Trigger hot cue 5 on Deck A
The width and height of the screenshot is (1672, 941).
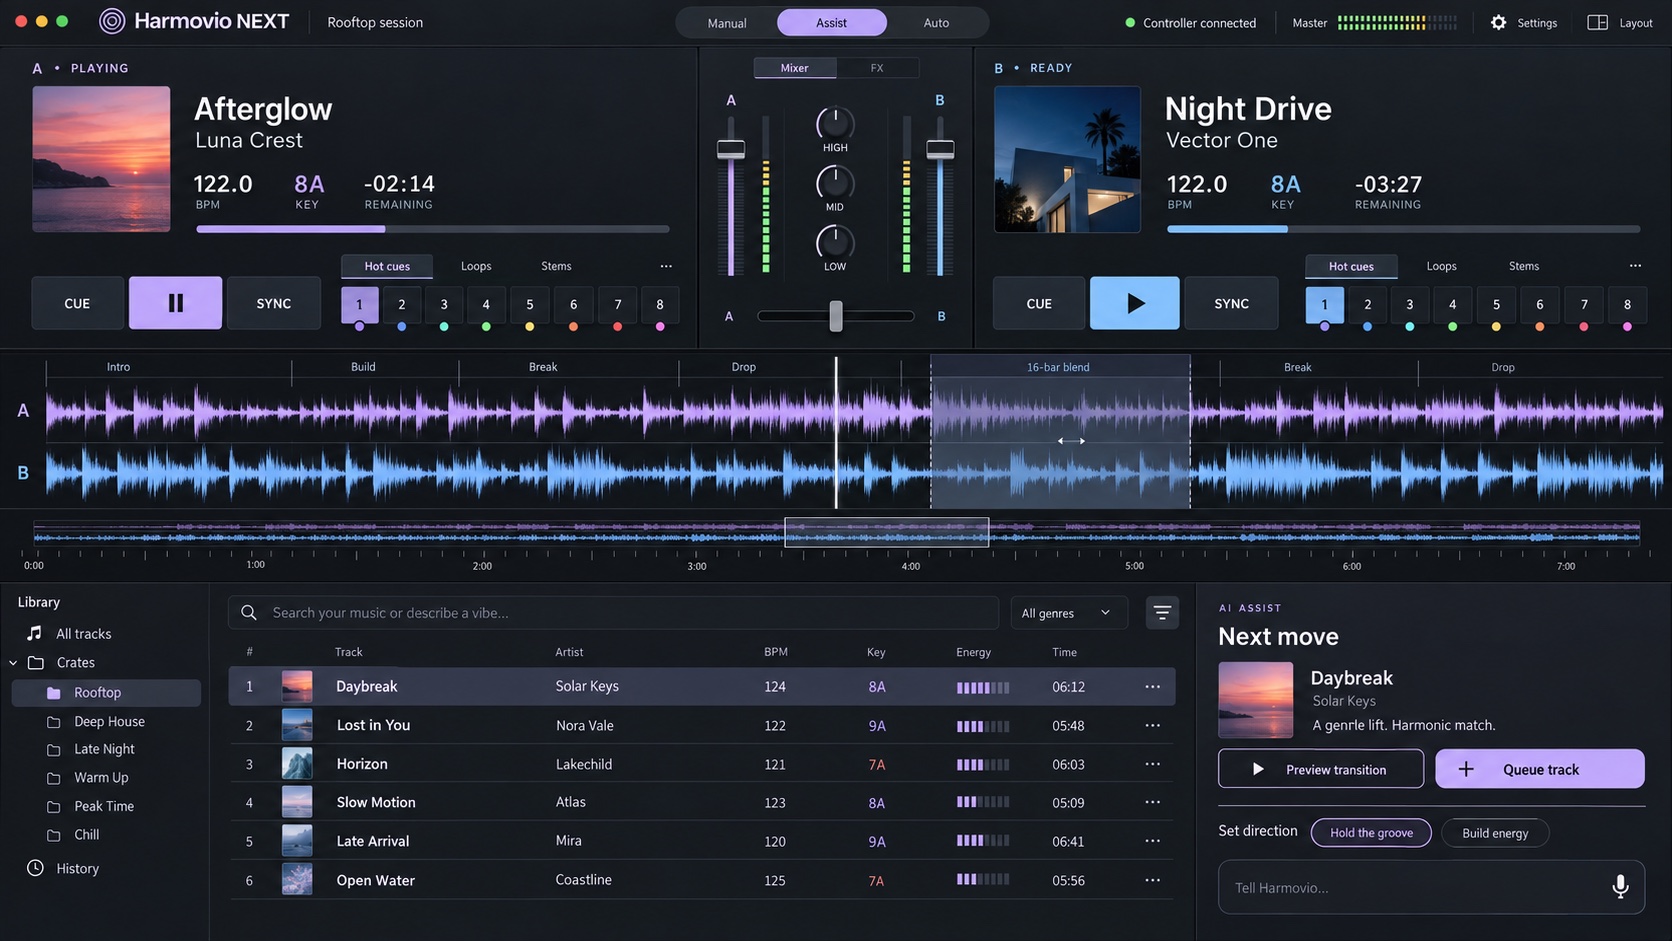530,305
